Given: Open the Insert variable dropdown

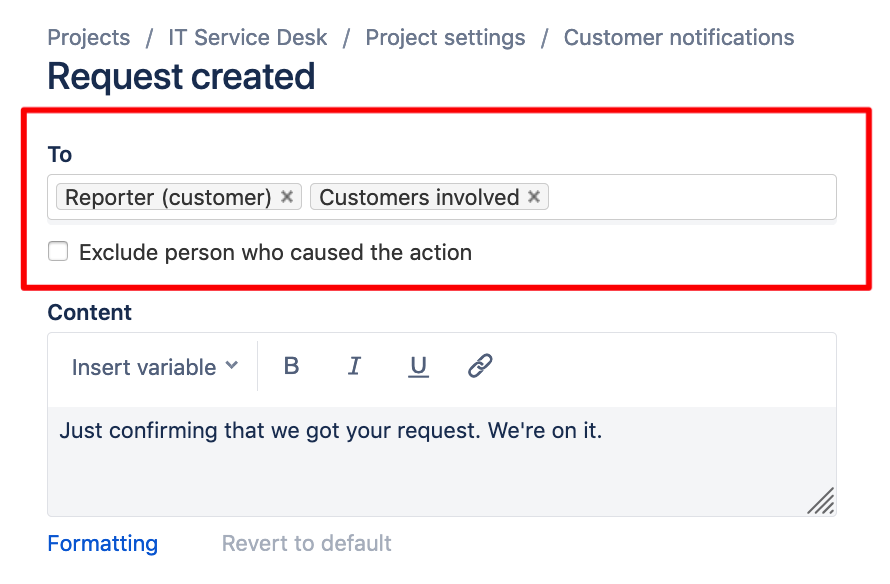Looking at the screenshot, I should pyautogui.click(x=154, y=367).
